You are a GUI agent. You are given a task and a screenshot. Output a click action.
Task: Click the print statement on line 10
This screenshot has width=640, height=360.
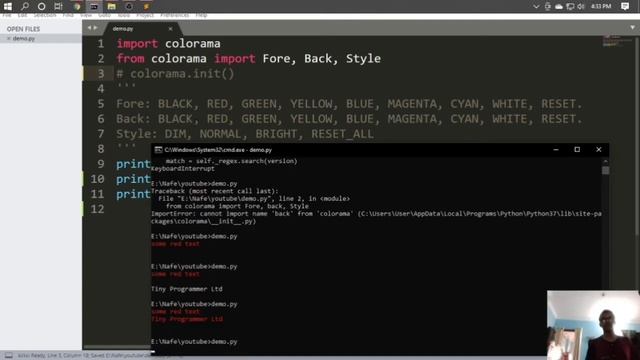click(x=133, y=179)
